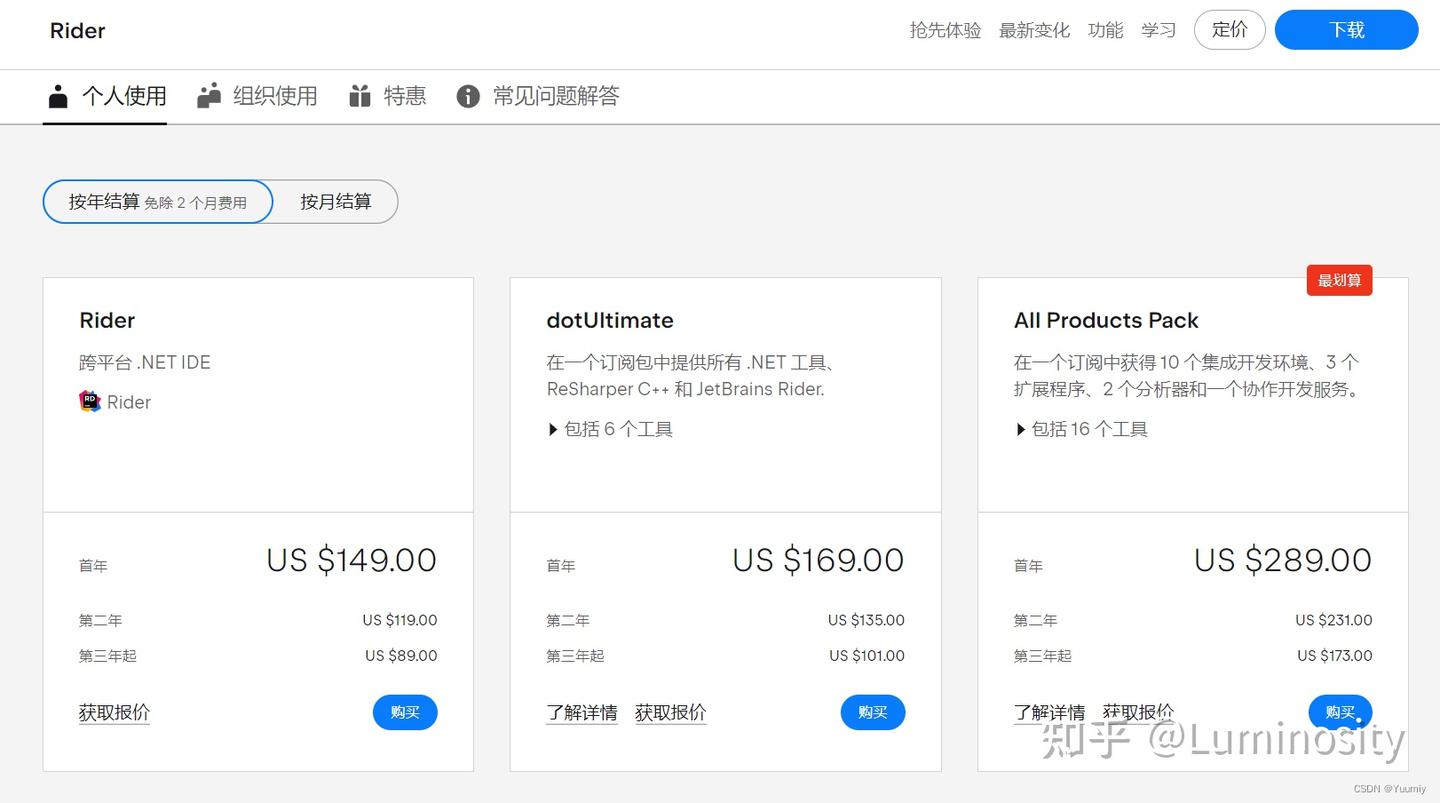Viewport: 1440px width, 803px height.
Task: Click 学习 in the navigation bar
Action: [1159, 30]
